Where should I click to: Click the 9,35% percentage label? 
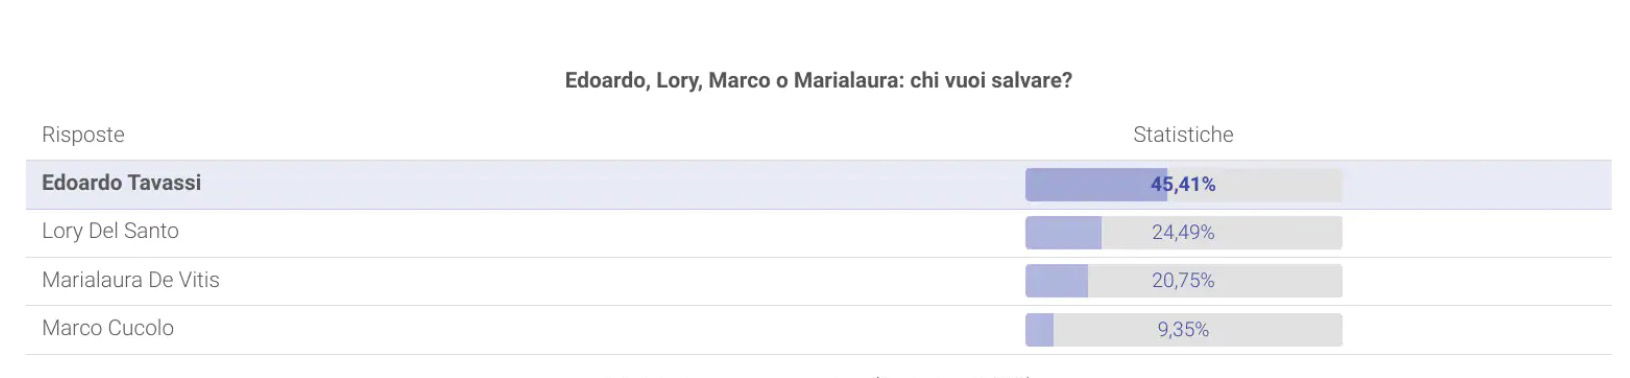point(1183,330)
